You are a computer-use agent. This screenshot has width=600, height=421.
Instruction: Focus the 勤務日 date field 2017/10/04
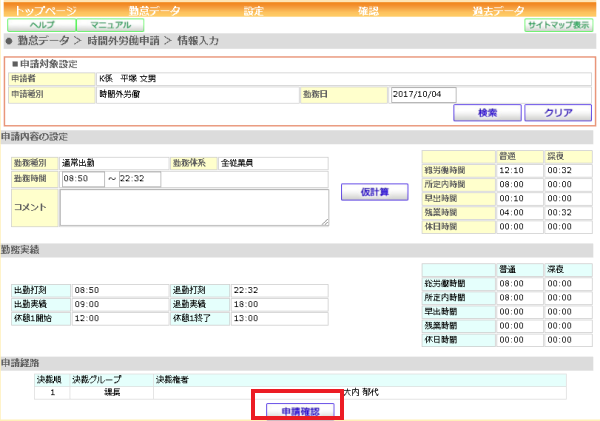(423, 95)
